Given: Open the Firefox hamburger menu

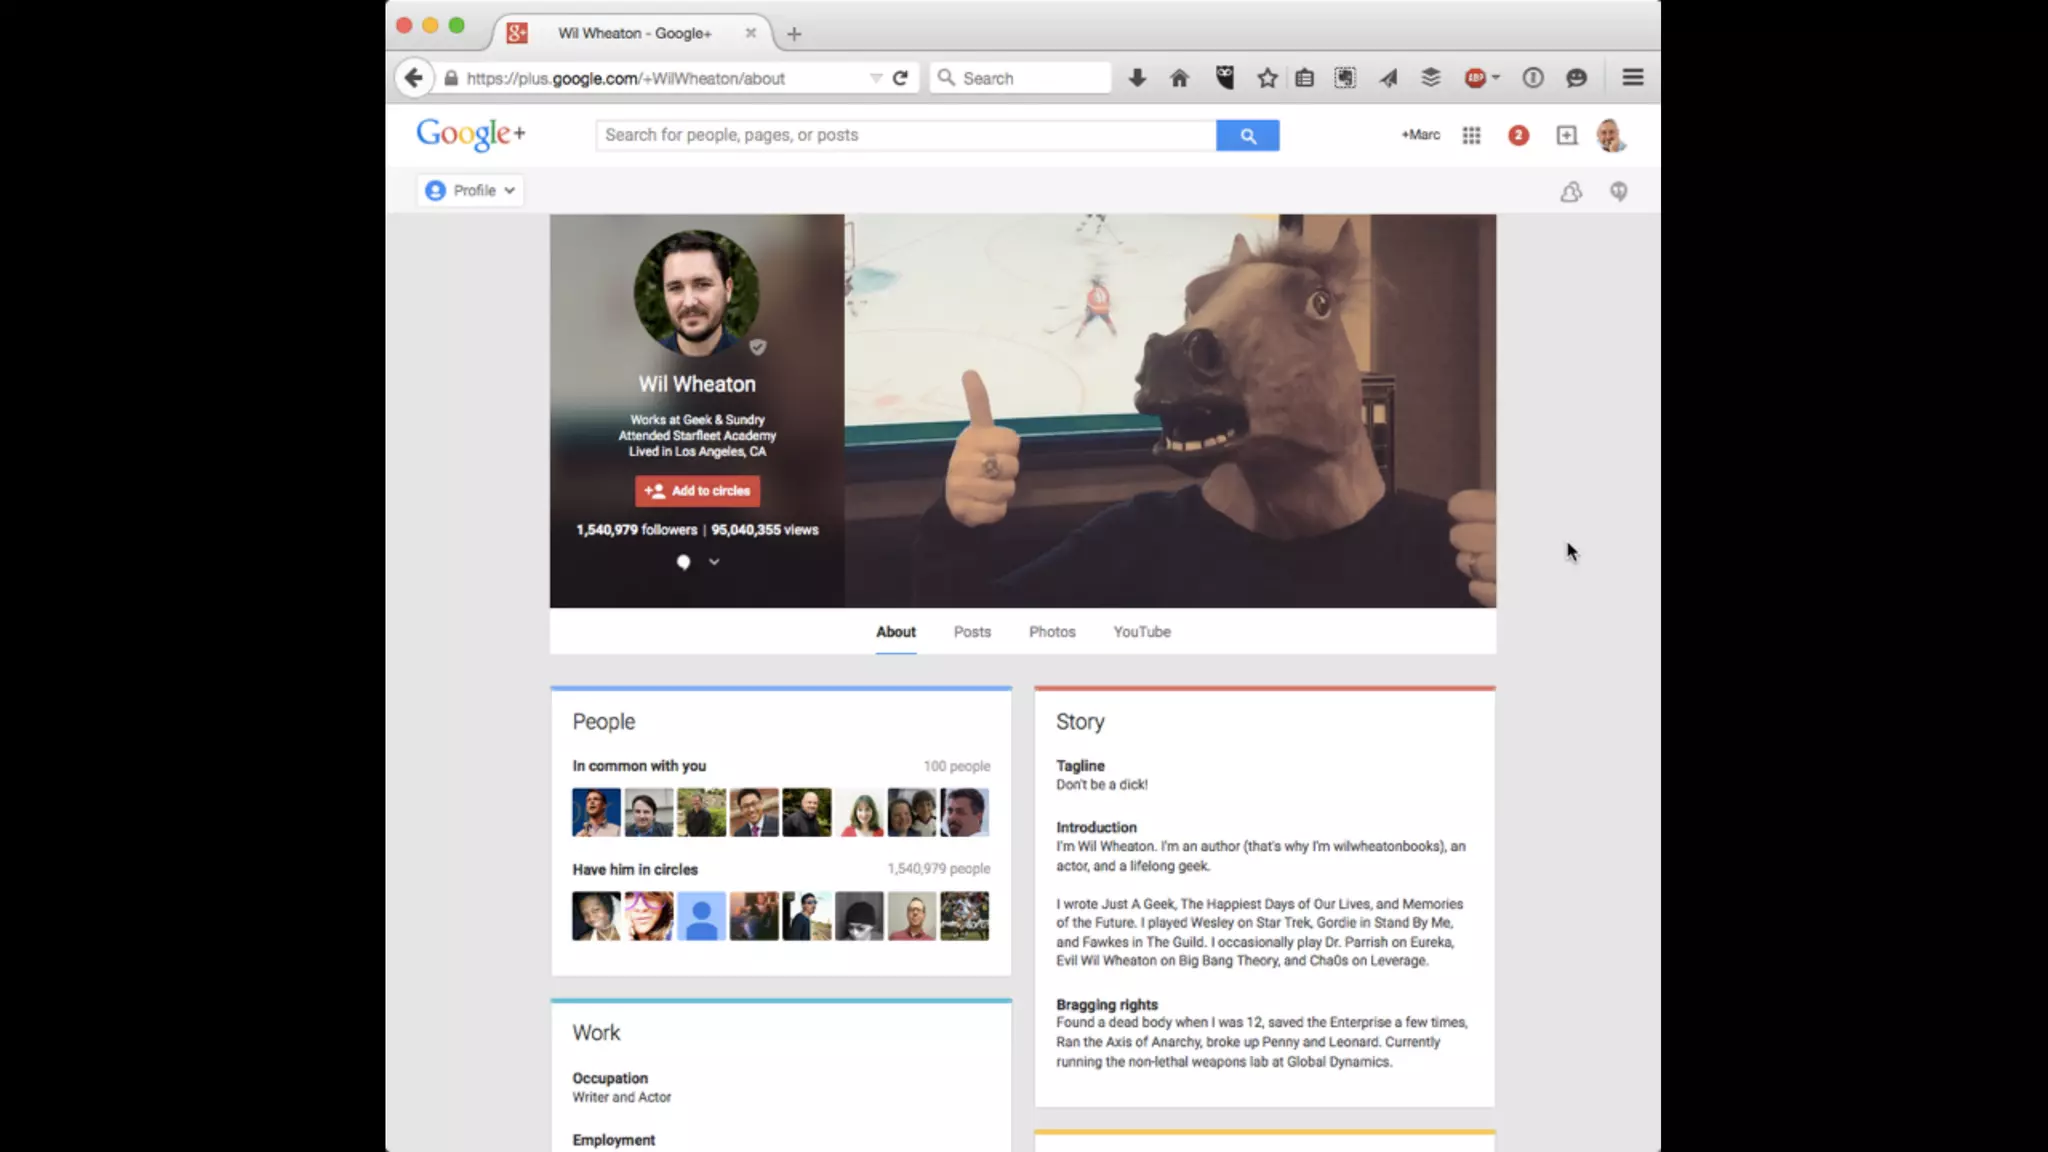Looking at the screenshot, I should [x=1633, y=77].
